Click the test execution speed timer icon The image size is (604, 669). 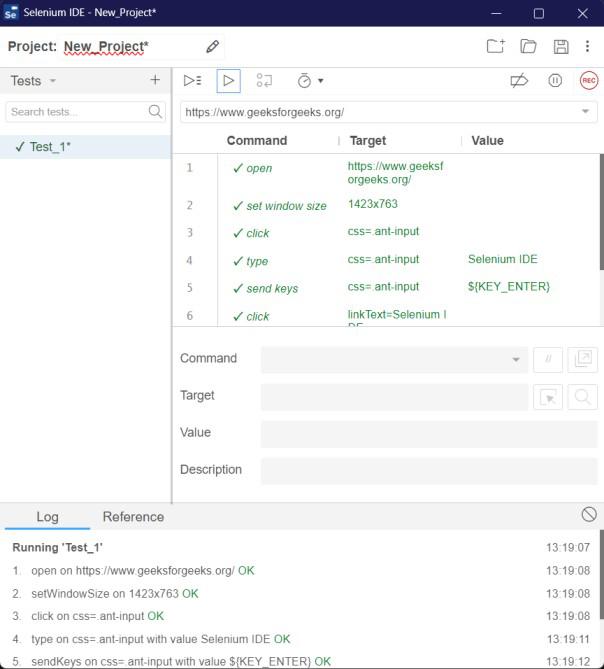pos(304,81)
